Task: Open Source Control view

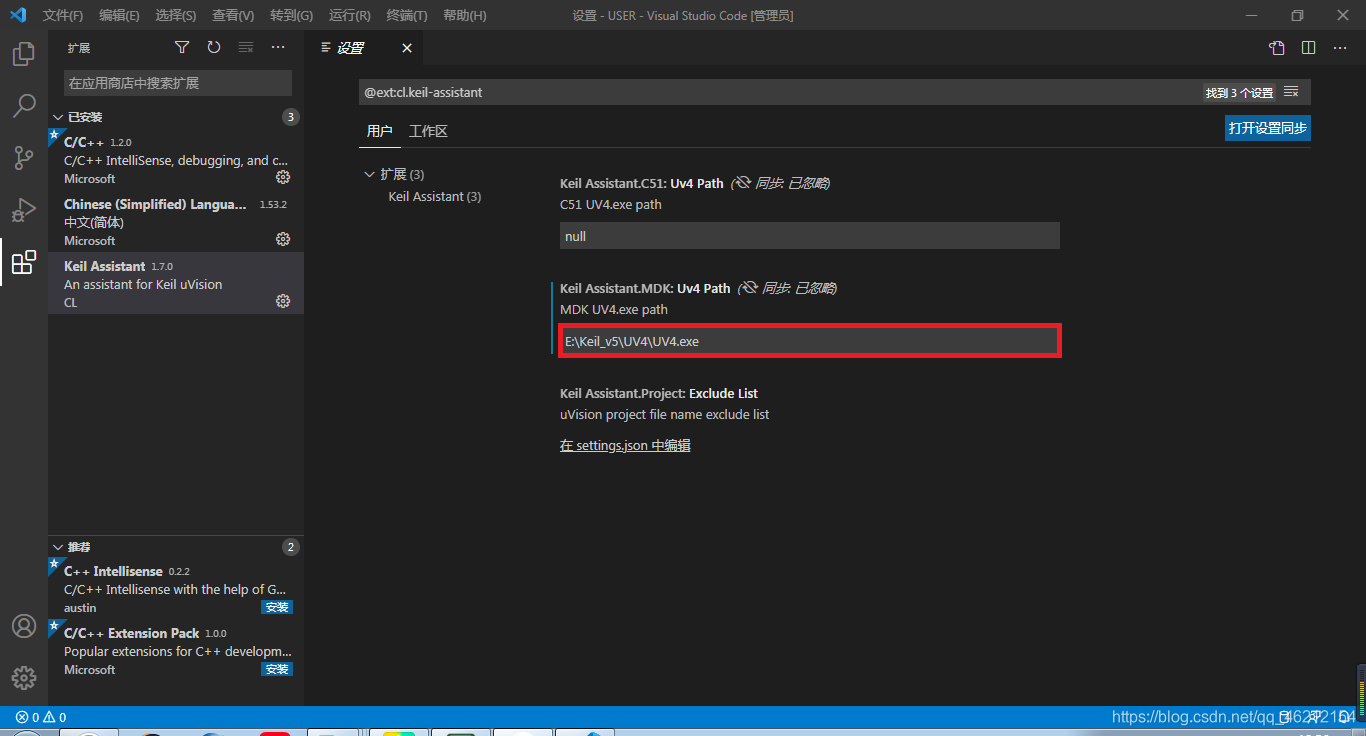Action: tap(24, 157)
